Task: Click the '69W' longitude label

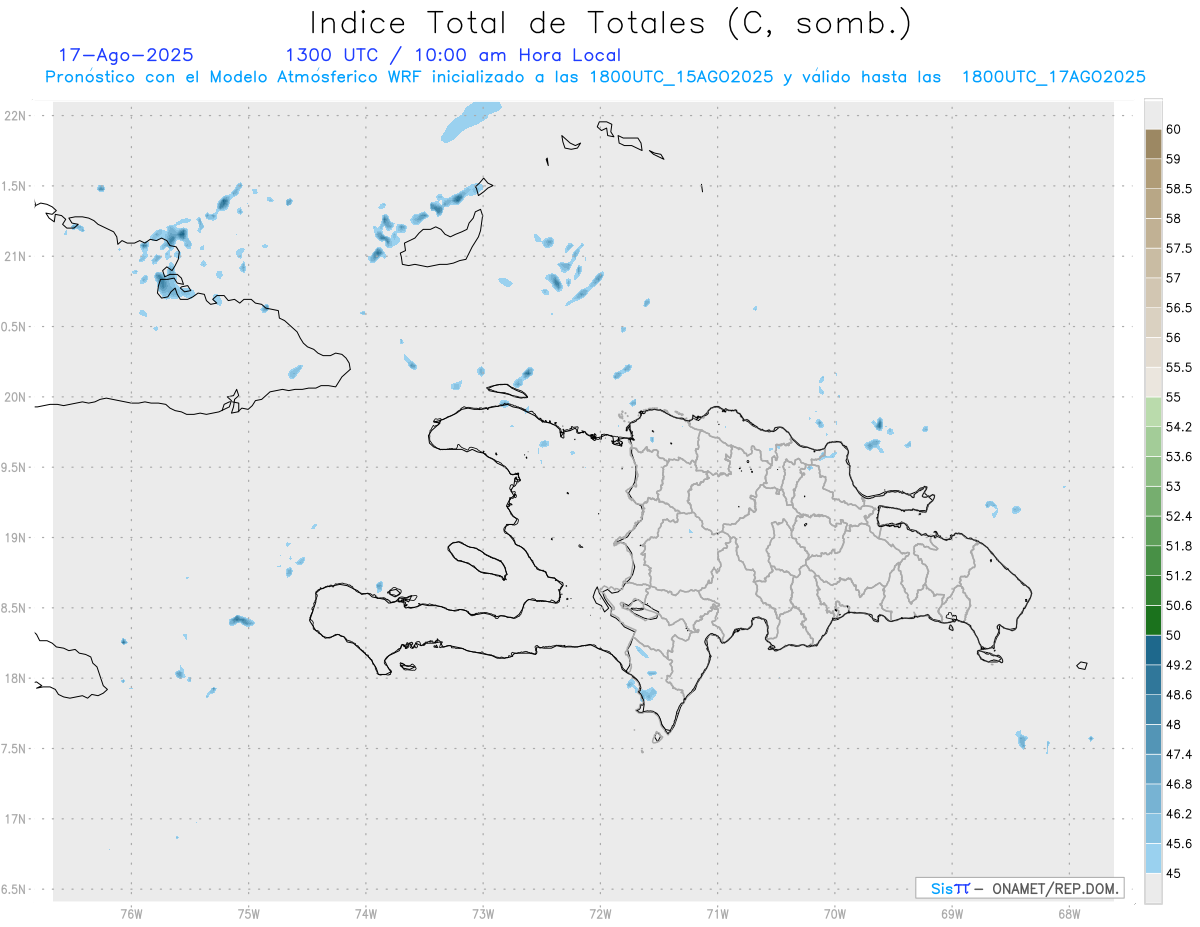Action: pos(952,914)
